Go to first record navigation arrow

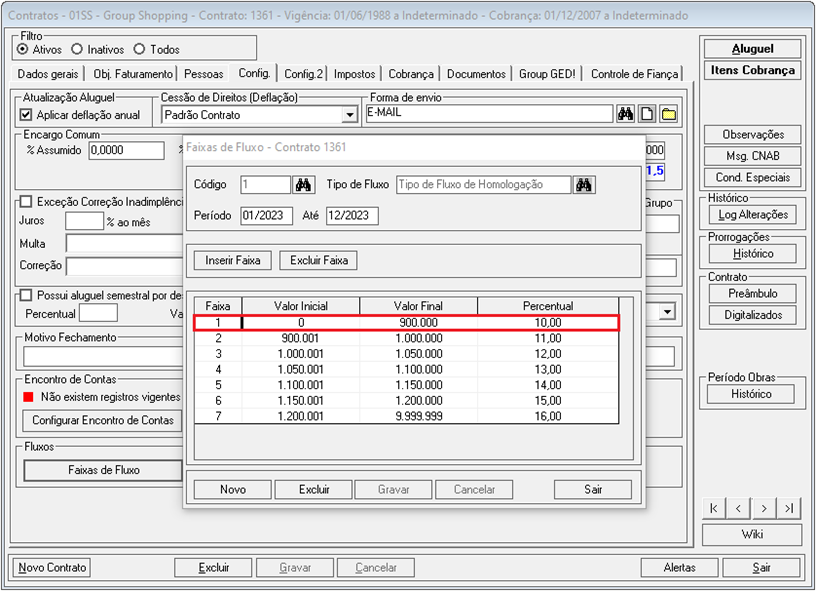coord(713,509)
